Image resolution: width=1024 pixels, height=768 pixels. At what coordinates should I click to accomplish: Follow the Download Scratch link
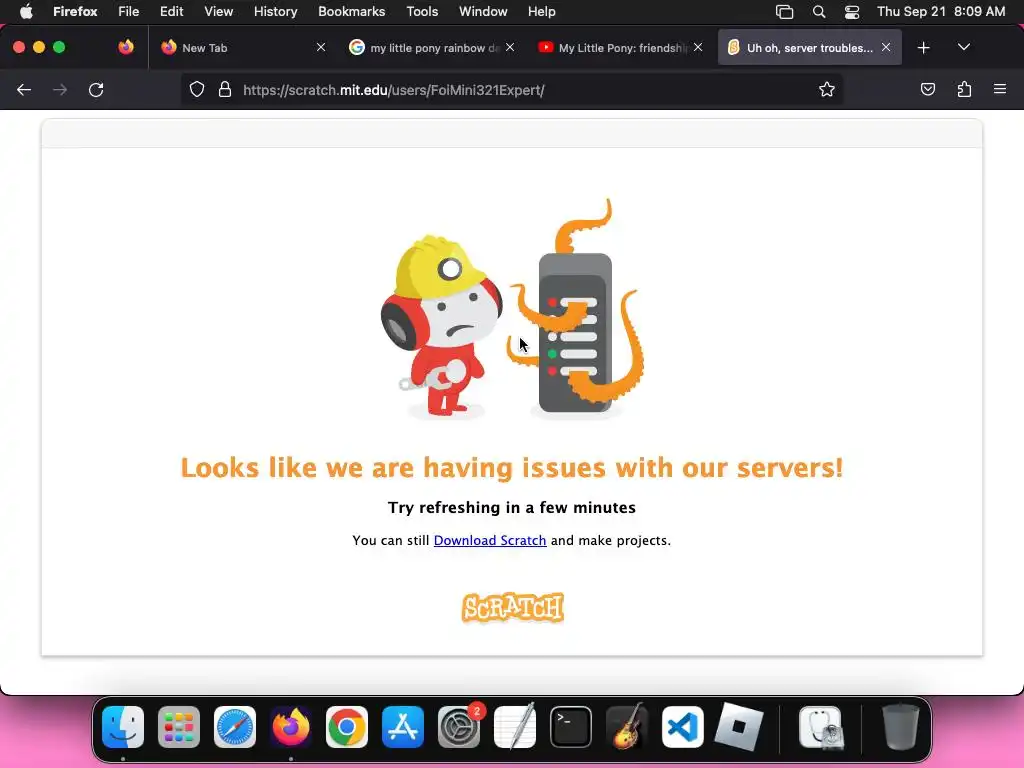coord(490,541)
